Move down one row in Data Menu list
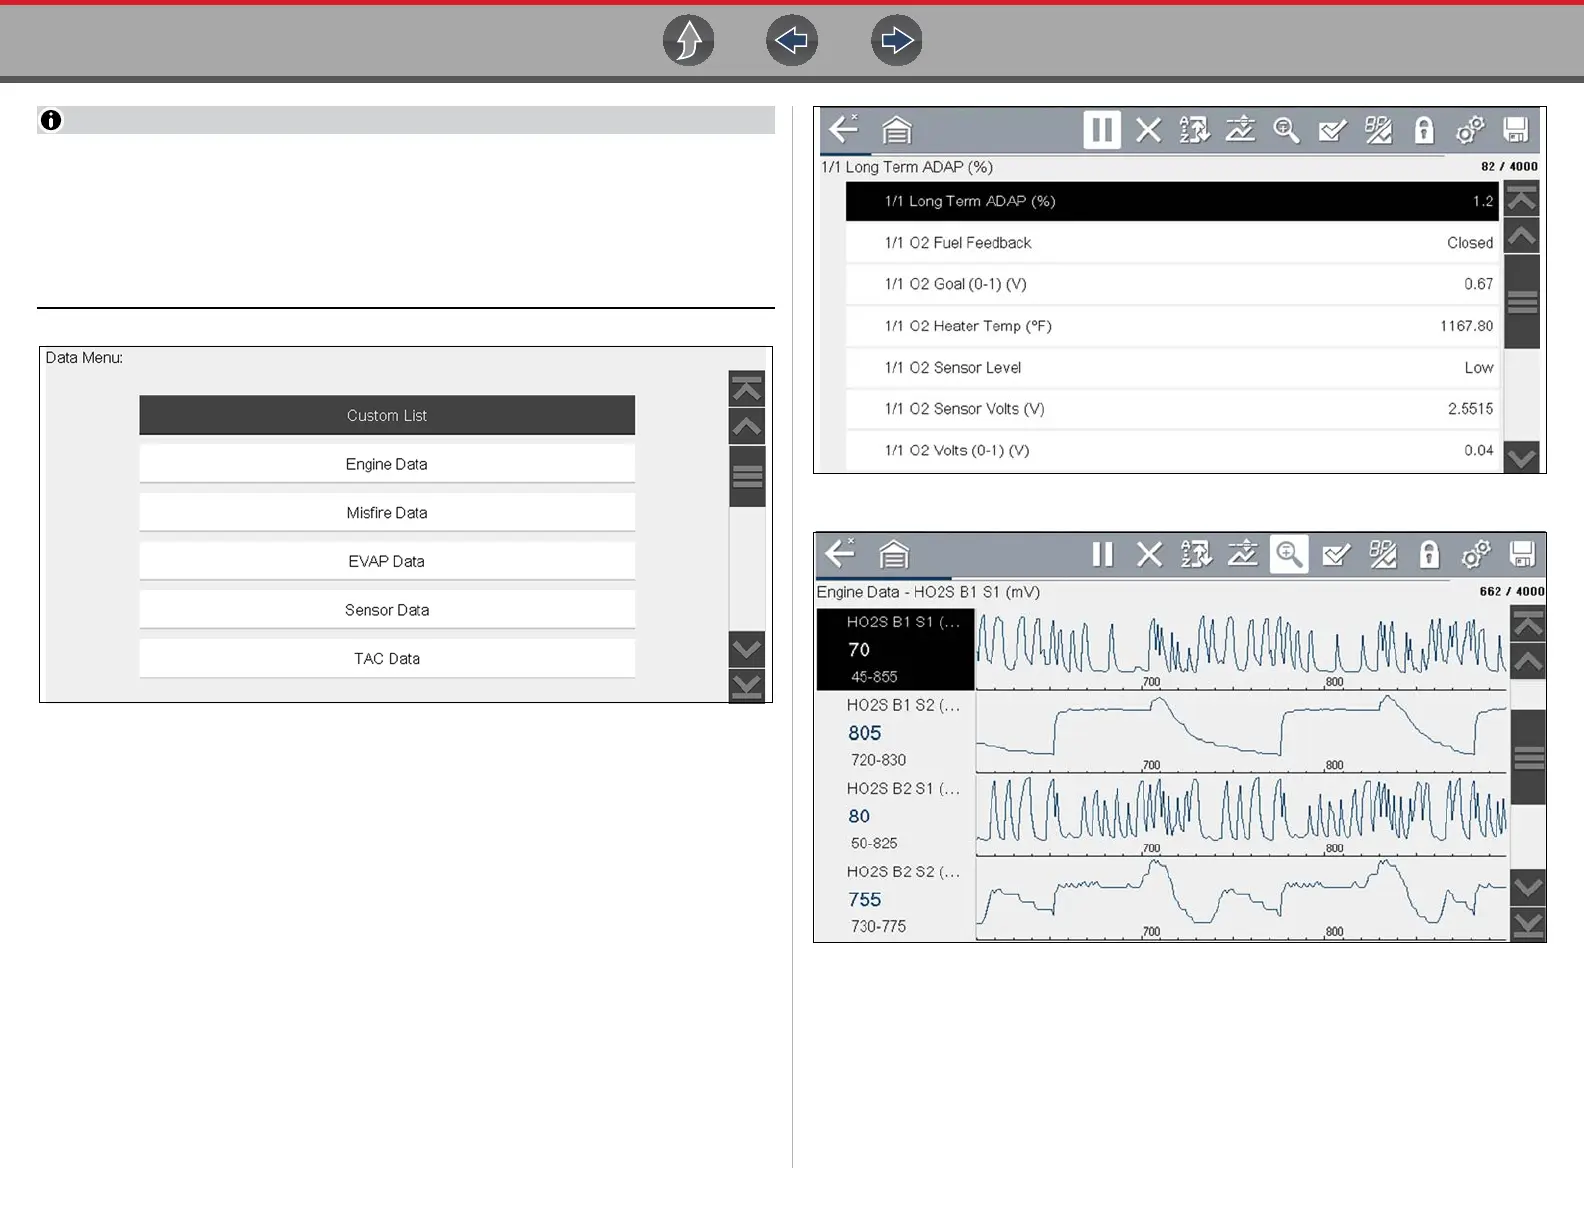 (747, 649)
